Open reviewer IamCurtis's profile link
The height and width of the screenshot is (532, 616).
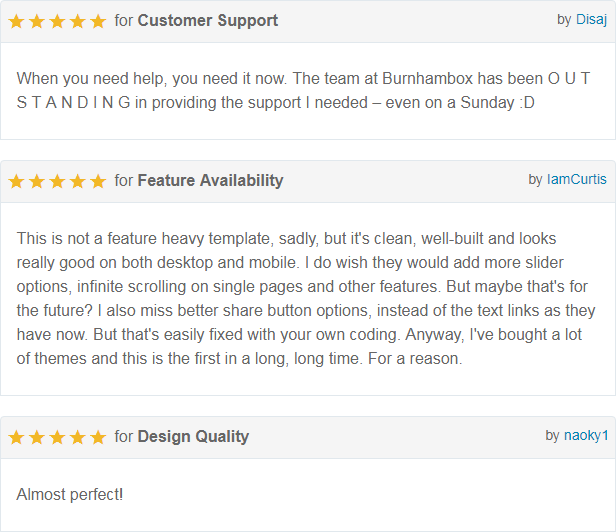tap(576, 179)
